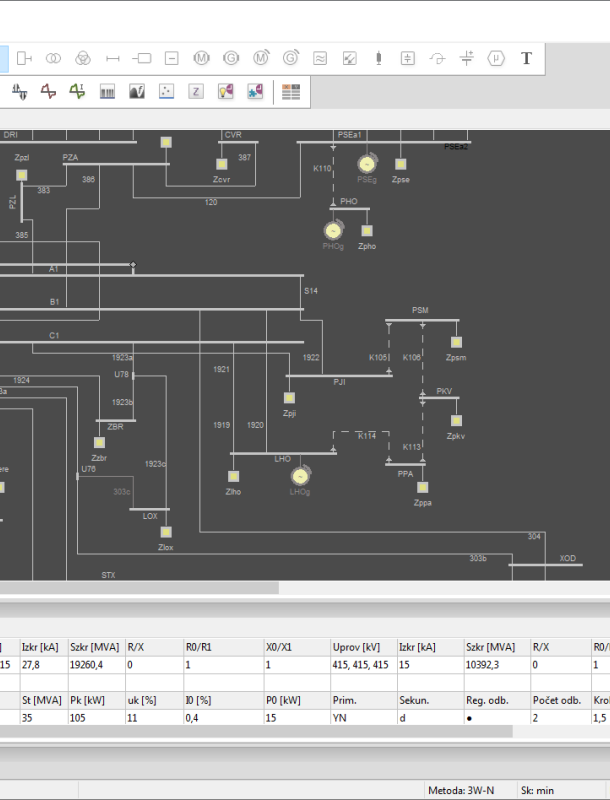Viewport: 610px width, 800px height.
Task: Click the Prim. value YN cell
Action: tap(364, 718)
